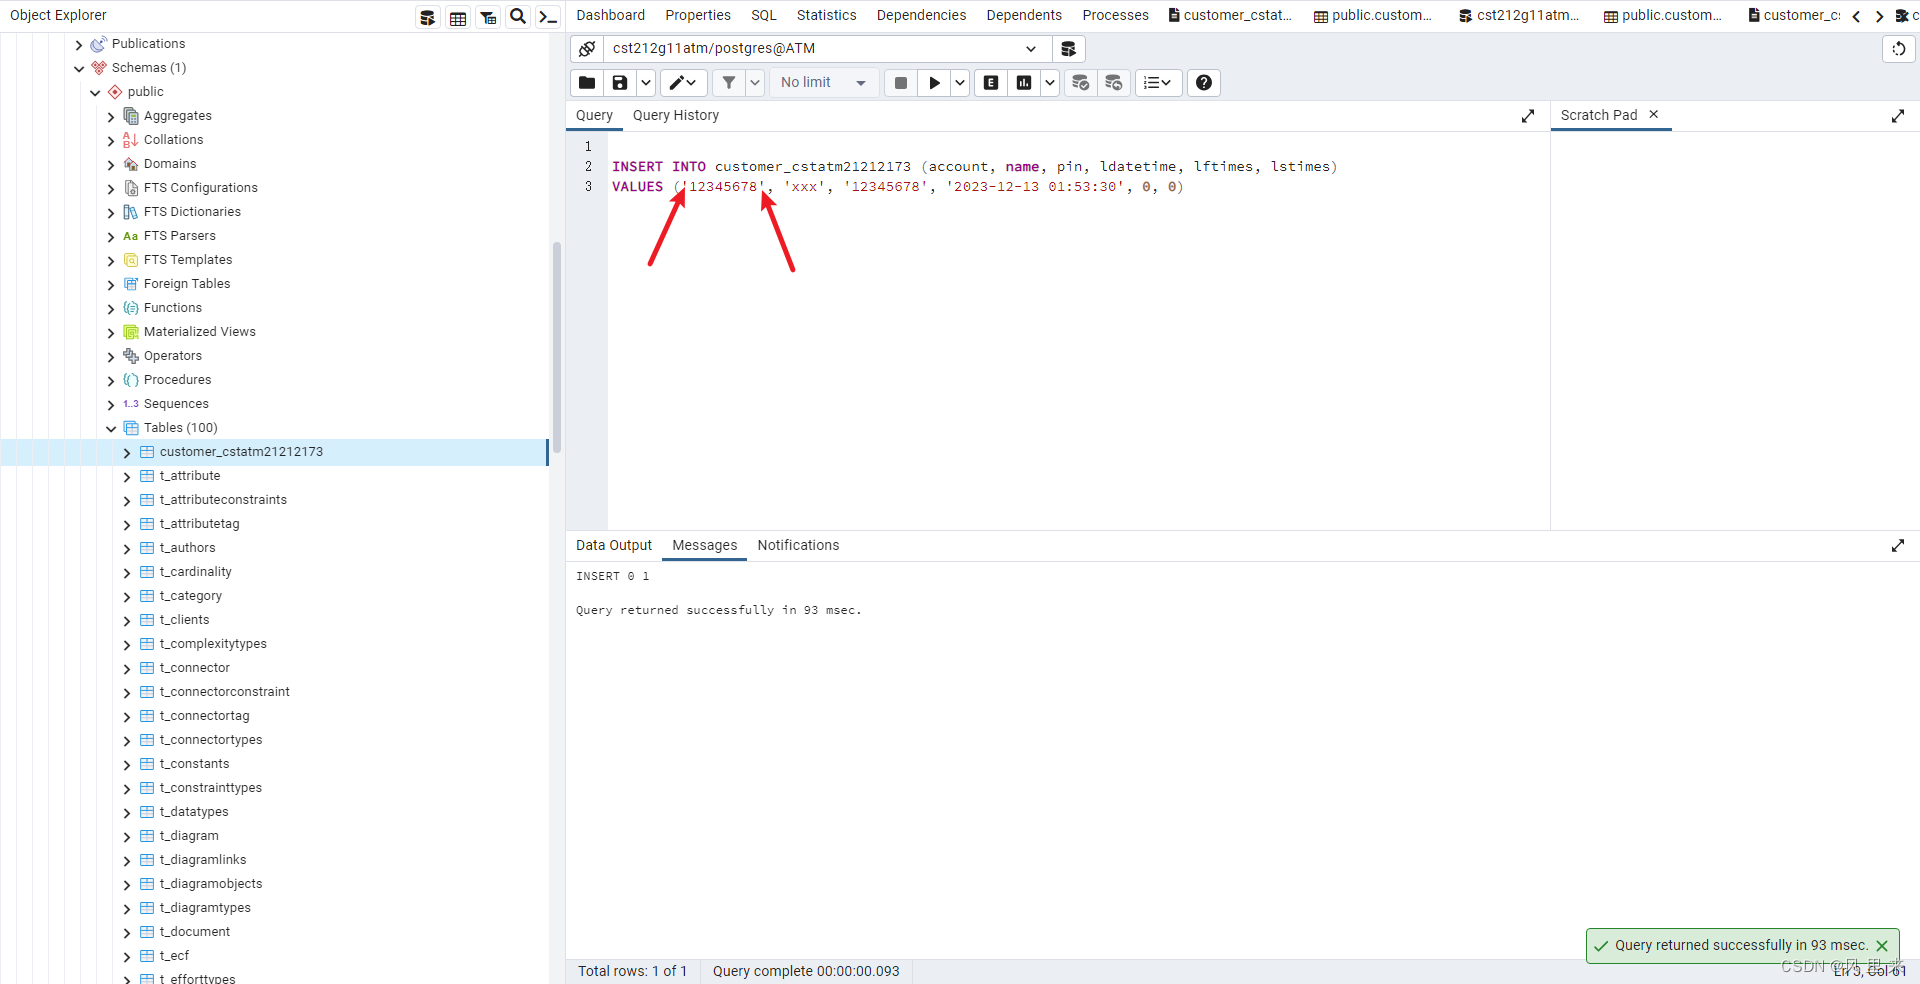
Task: Open the Filtered Rows tool icon
Action: (x=487, y=16)
